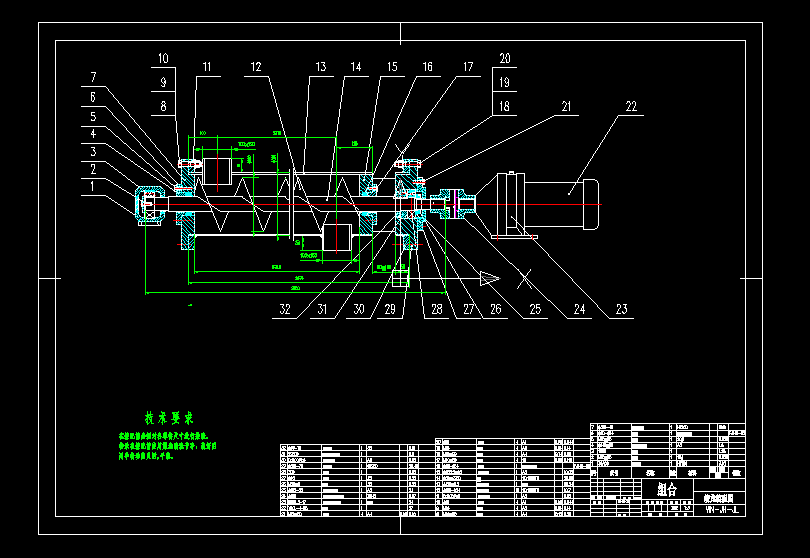This screenshot has height=558, width=810.
Task: Select part callout 14
Action: point(356,67)
